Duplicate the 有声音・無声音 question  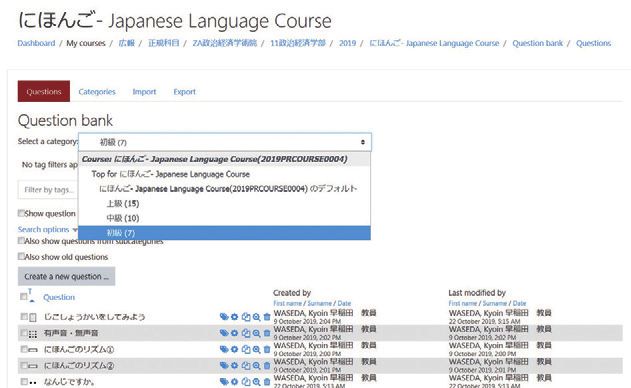tap(246, 333)
